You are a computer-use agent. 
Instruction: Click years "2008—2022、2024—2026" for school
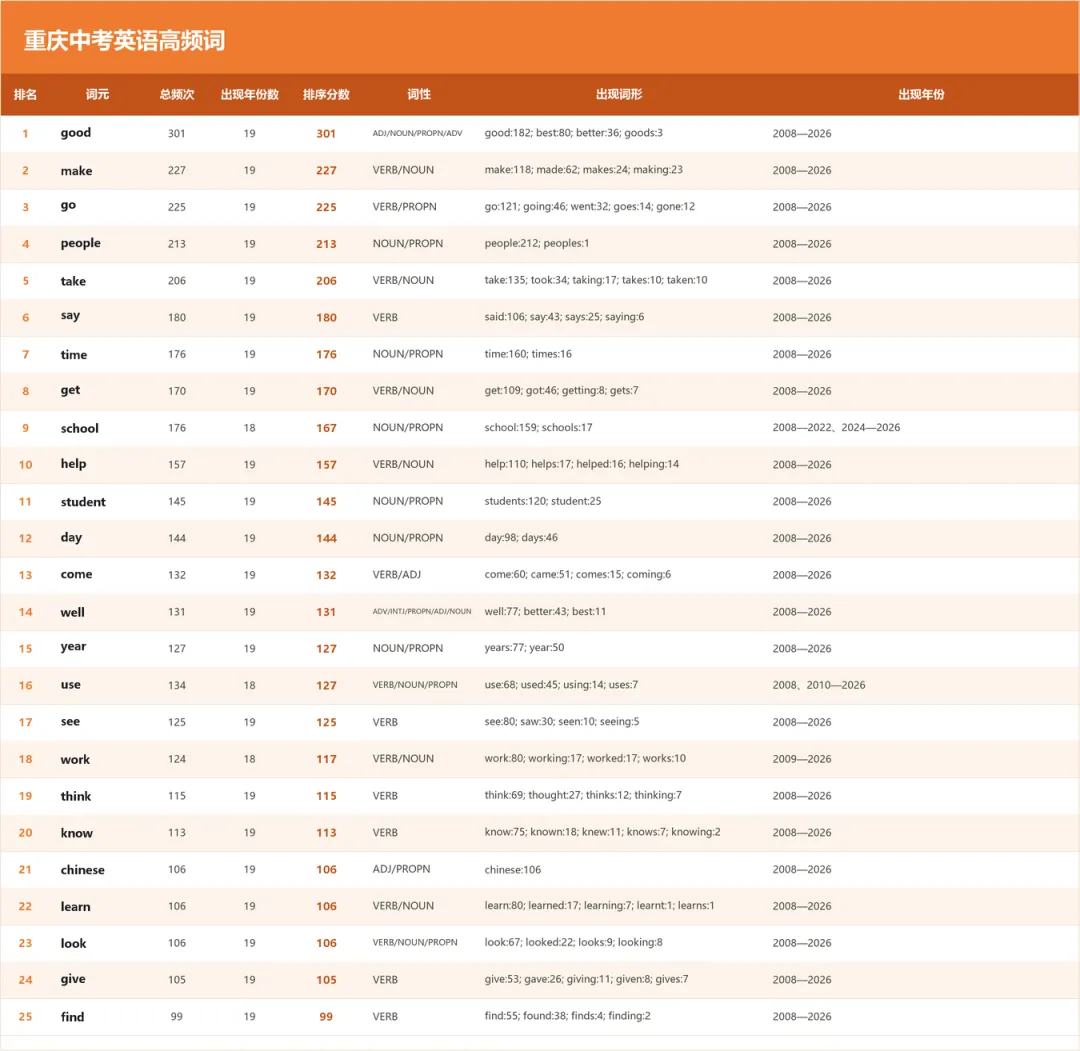pos(836,428)
